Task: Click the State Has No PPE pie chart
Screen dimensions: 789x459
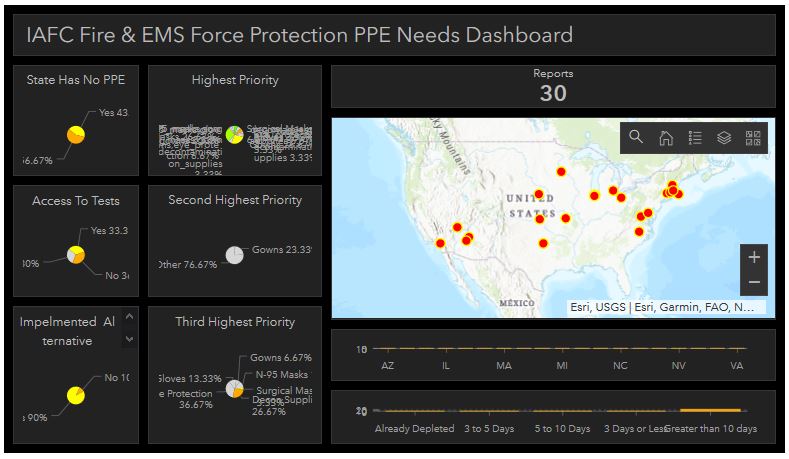Action: pyautogui.click(x=76, y=135)
